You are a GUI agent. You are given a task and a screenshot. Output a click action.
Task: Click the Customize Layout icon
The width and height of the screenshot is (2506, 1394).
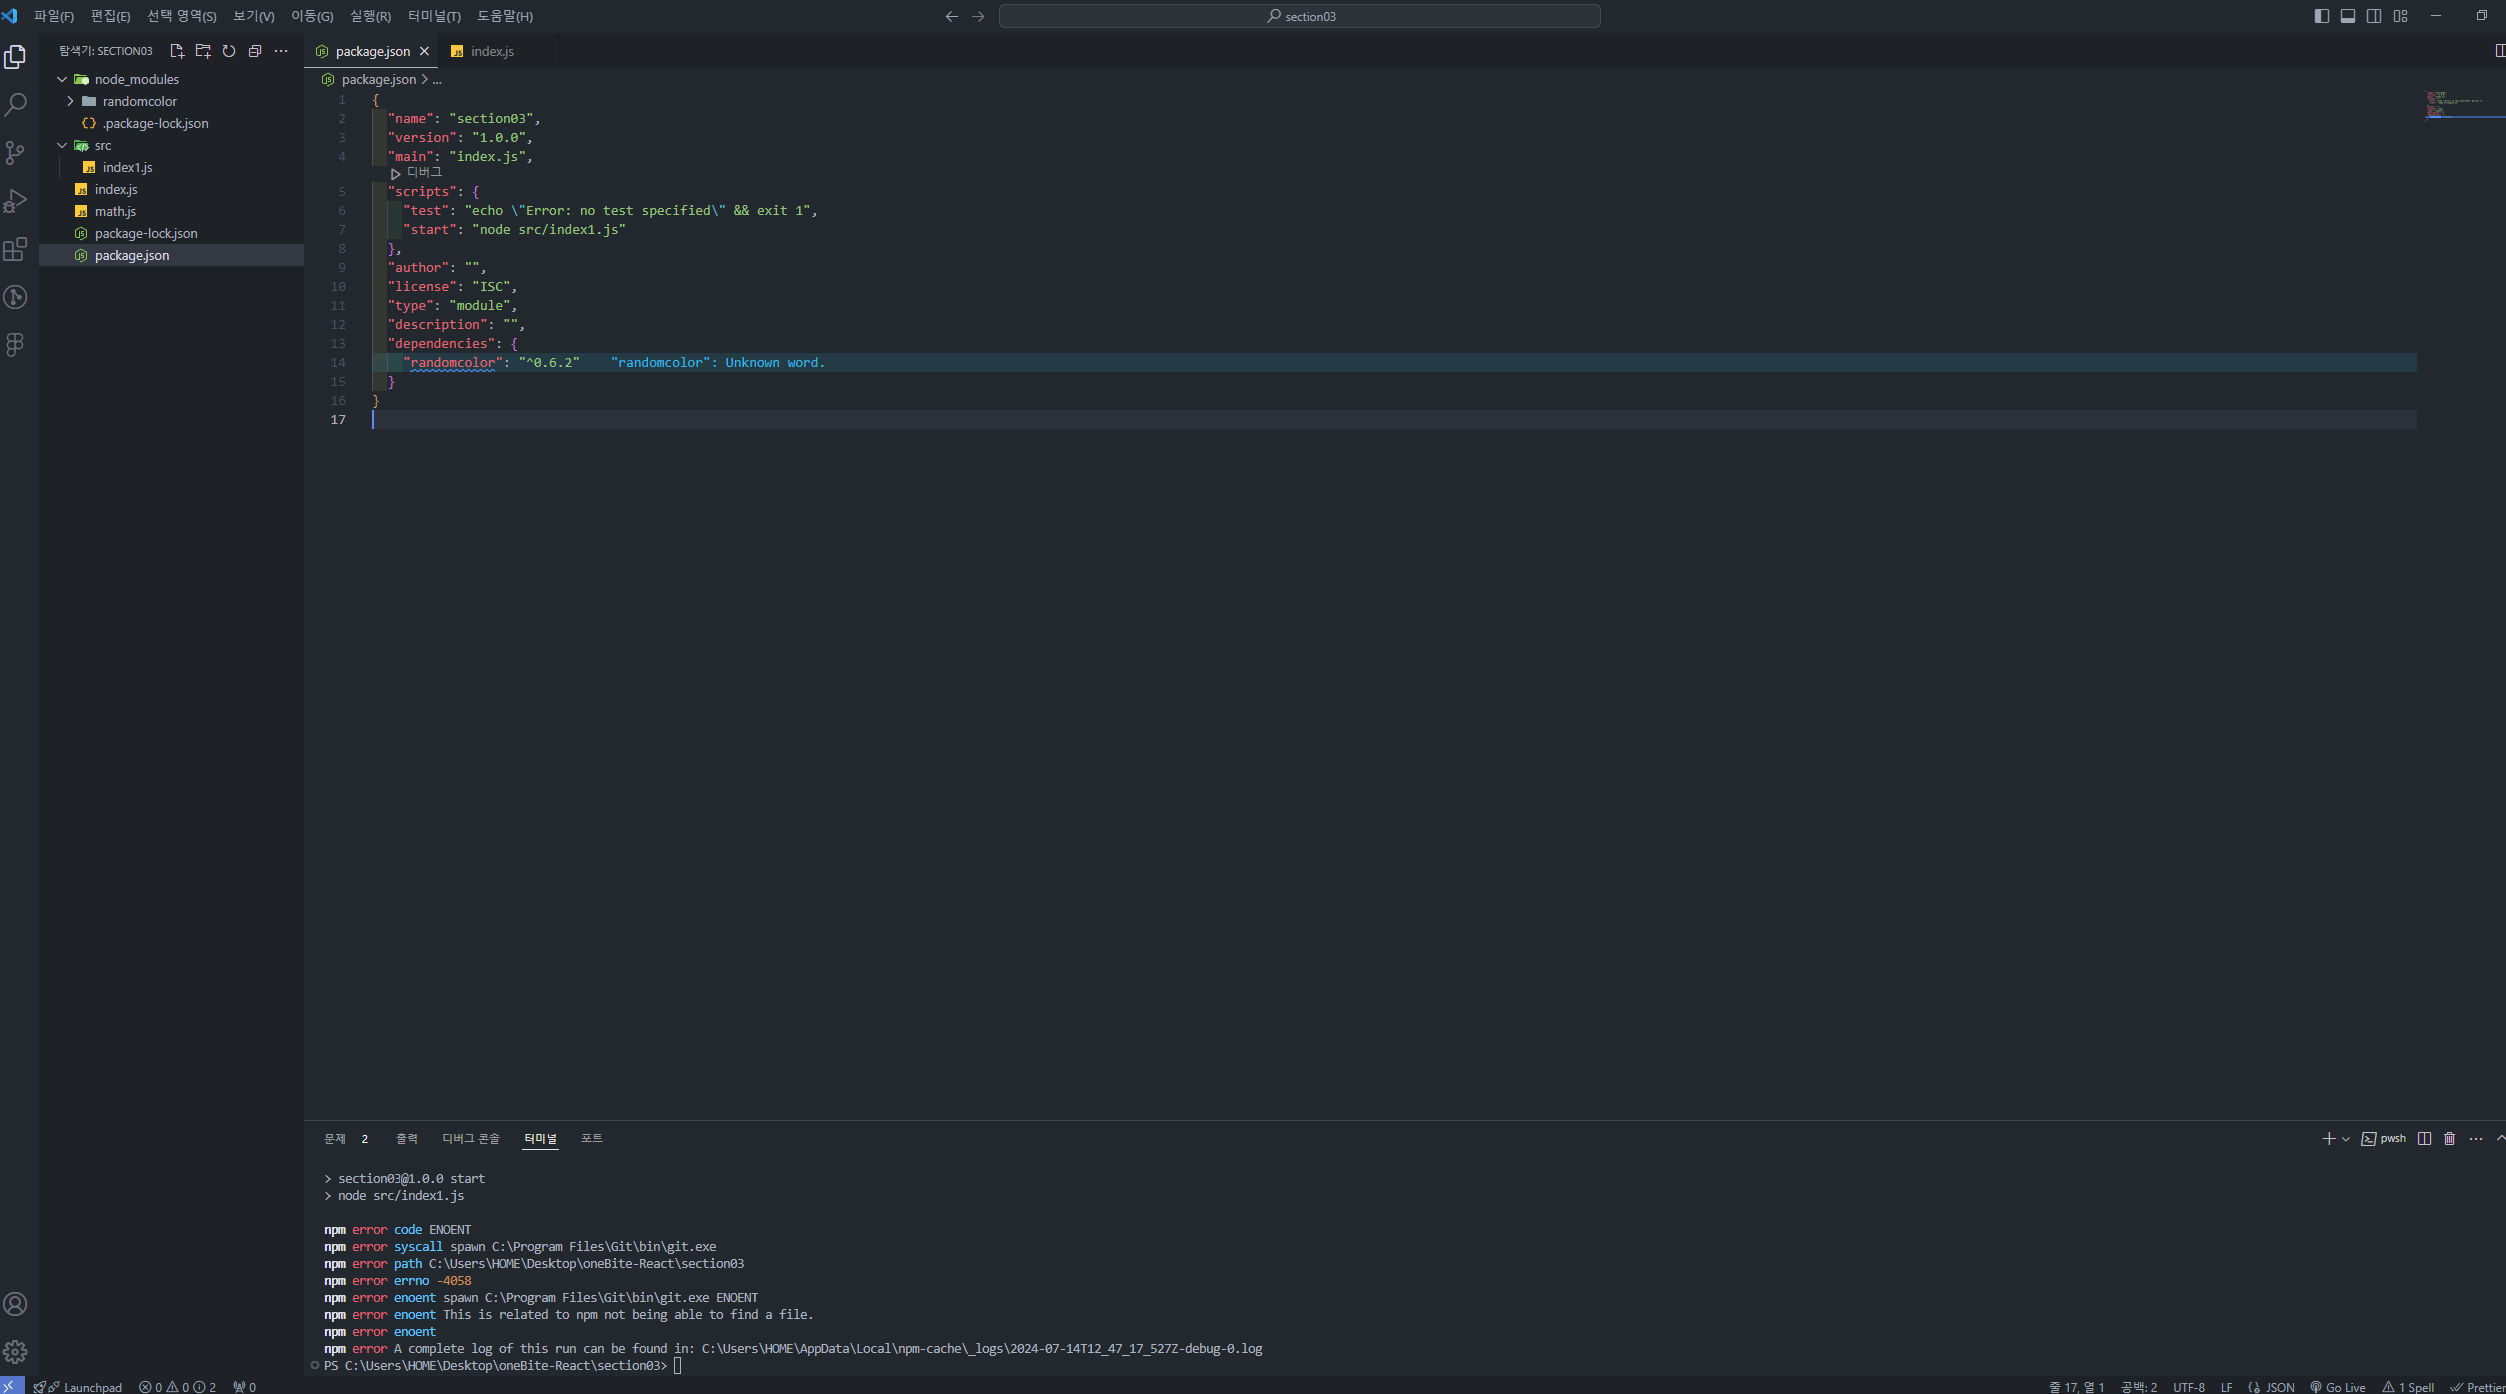tap(2400, 16)
